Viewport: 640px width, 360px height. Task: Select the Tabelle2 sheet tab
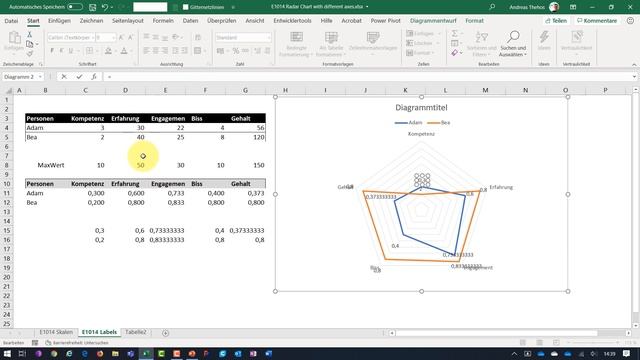point(136,332)
